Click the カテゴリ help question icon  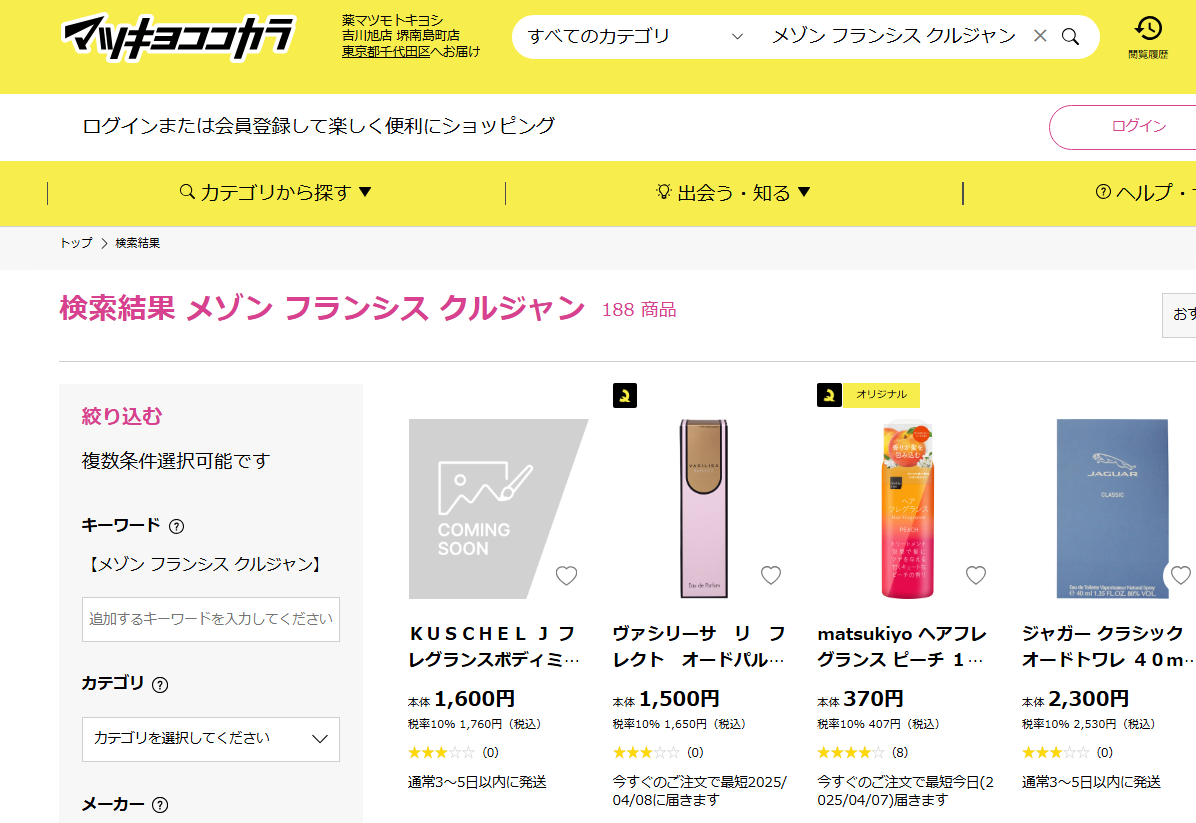159,685
